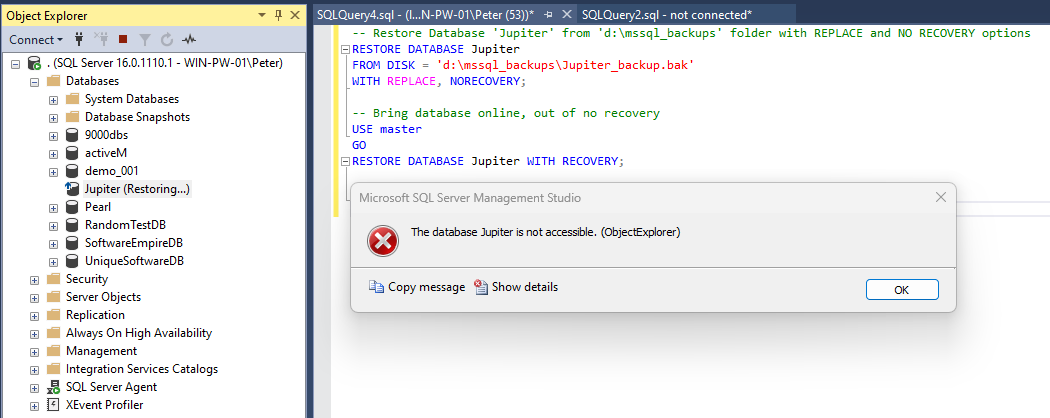Screen dimensions: 1050x418
Task: Expand the System Databases folder
Action: tap(53, 99)
